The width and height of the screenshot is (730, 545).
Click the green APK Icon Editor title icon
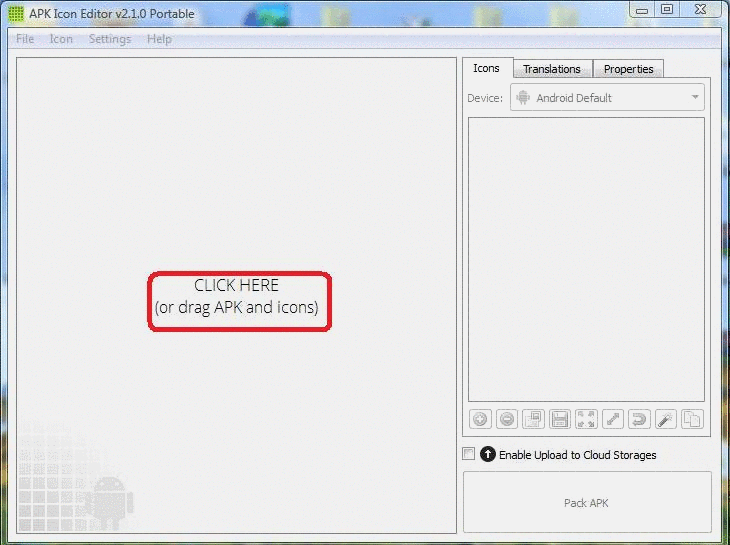(16, 13)
